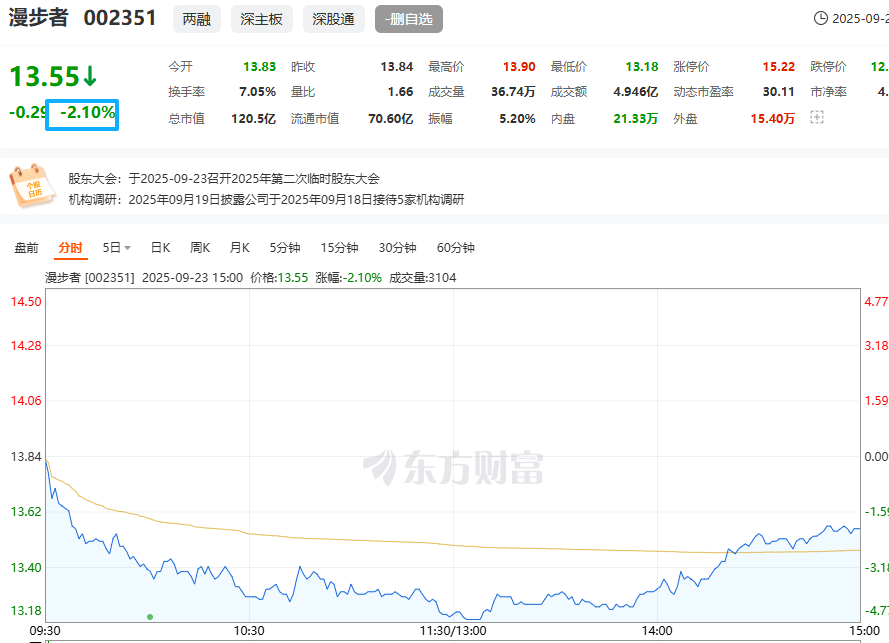
Task: Click the 总市值 value 120.5亿
Action: (x=253, y=119)
